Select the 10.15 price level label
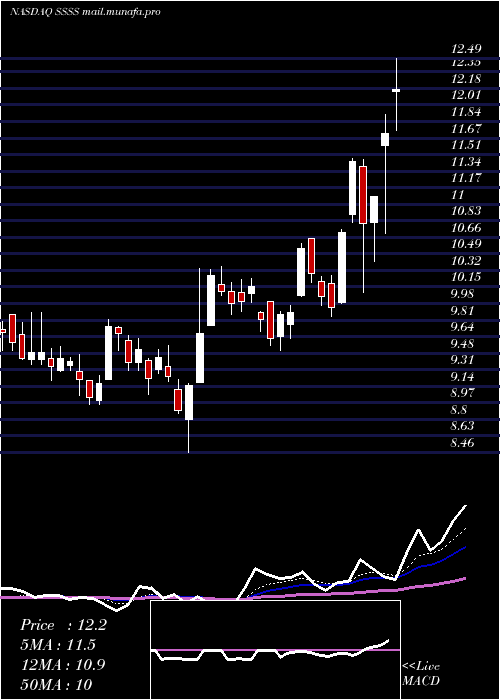 (x=466, y=277)
